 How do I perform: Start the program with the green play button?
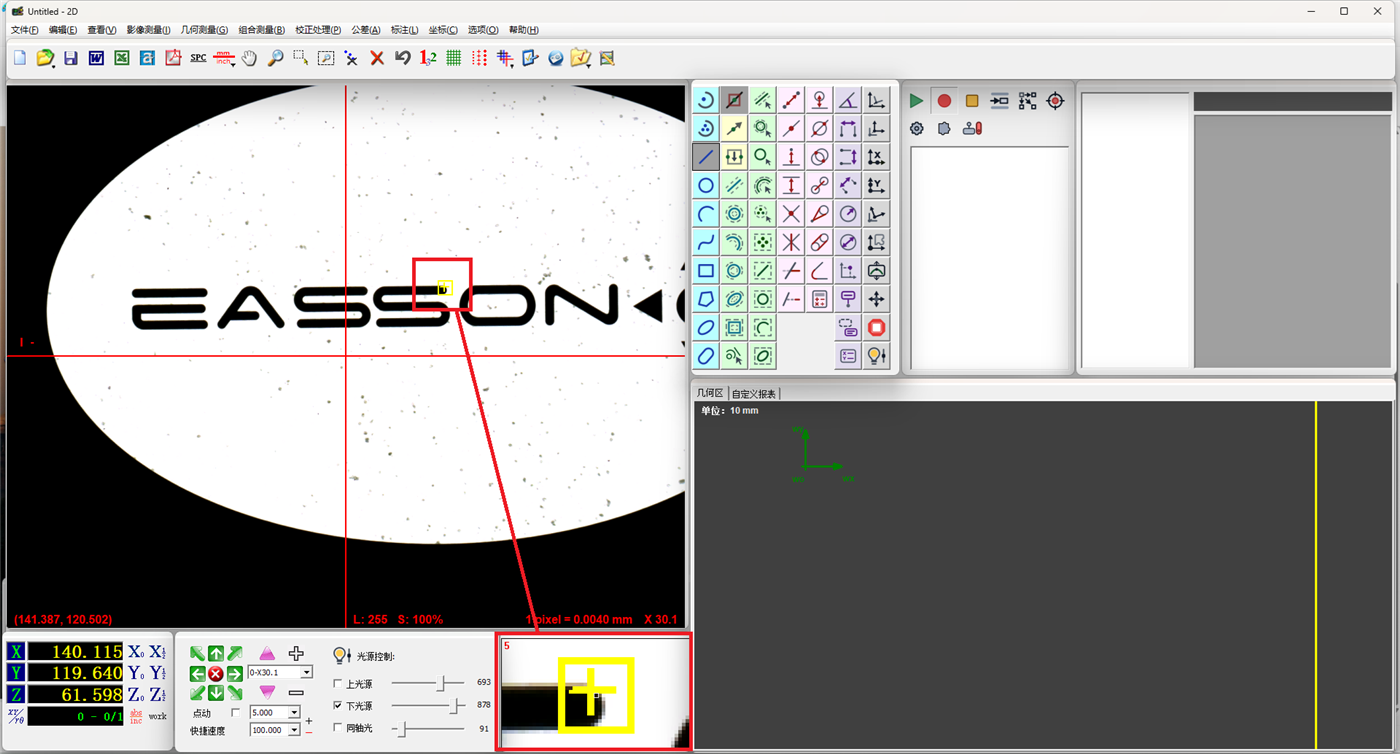(x=916, y=101)
